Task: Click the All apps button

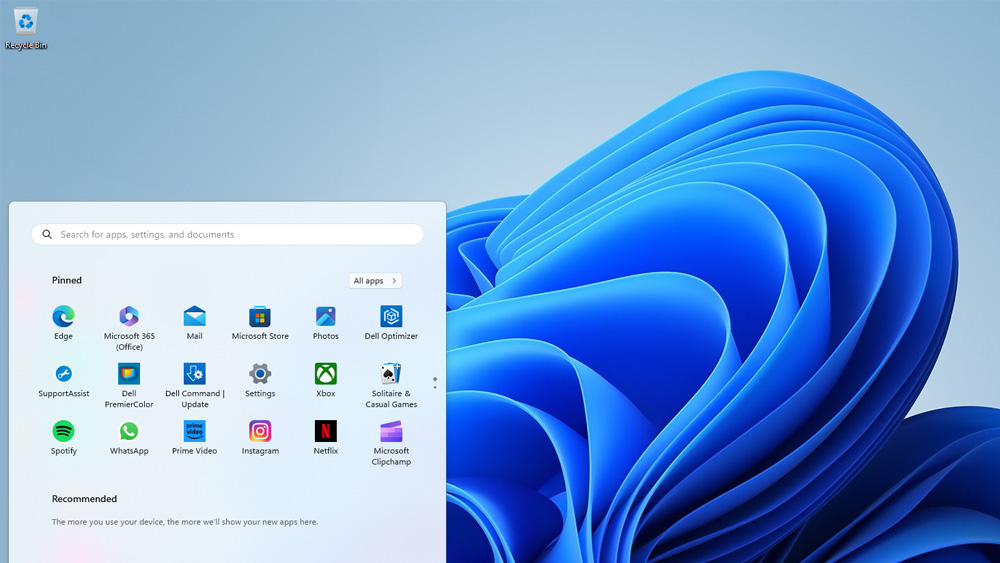Action: tap(375, 281)
